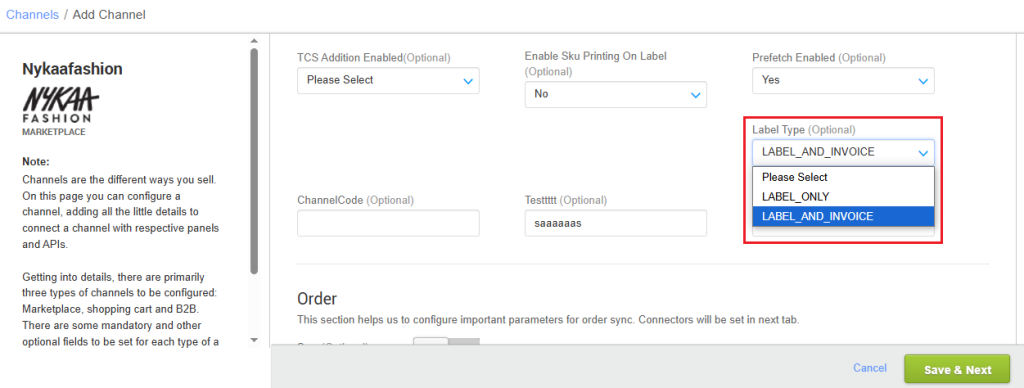
Task: Click the Testtttt field containing saaaaaas
Action: pyautogui.click(x=616, y=223)
